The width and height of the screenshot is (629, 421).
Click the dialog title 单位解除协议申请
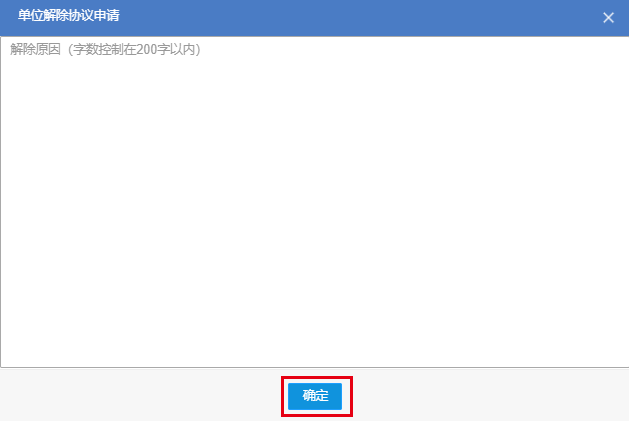[x=69, y=16]
